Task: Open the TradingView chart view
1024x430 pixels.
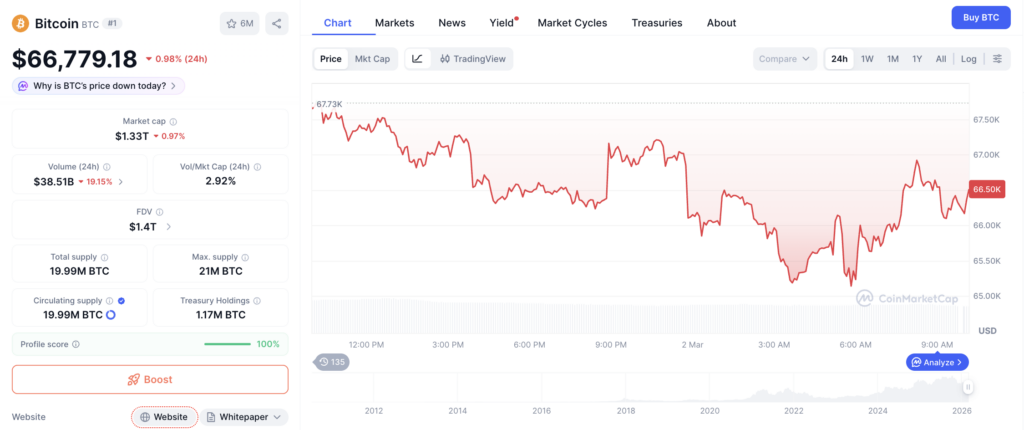Action: [x=474, y=59]
